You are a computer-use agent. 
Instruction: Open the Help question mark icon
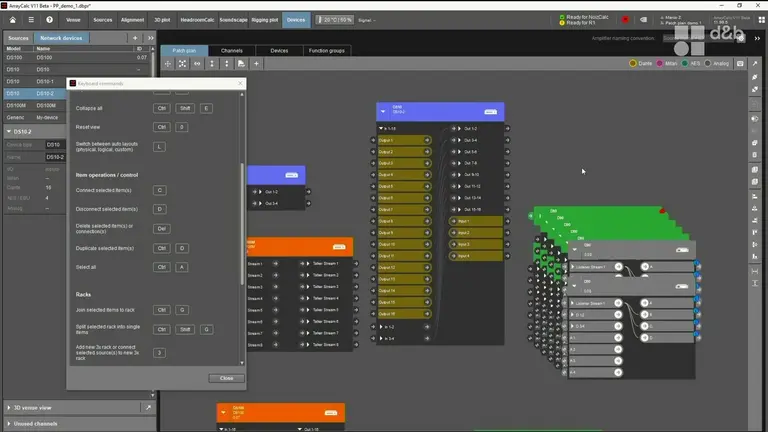[49, 19]
